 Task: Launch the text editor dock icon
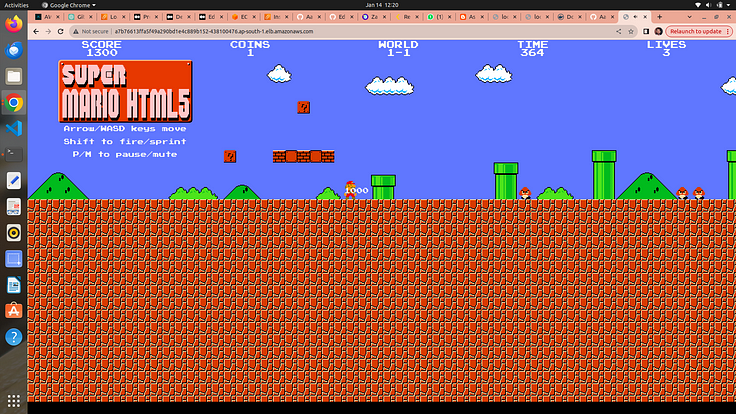click(x=14, y=181)
